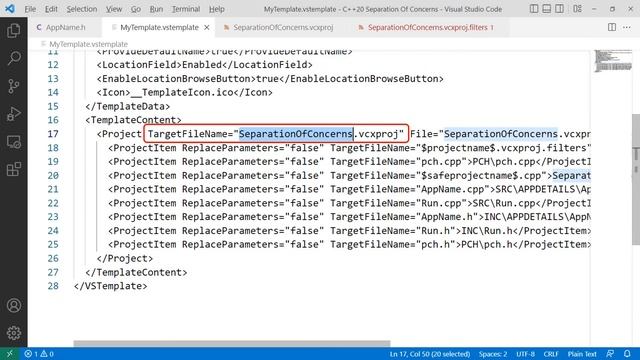Click line number 17 in gutter
This screenshot has width=640, height=360.
tap(53, 134)
